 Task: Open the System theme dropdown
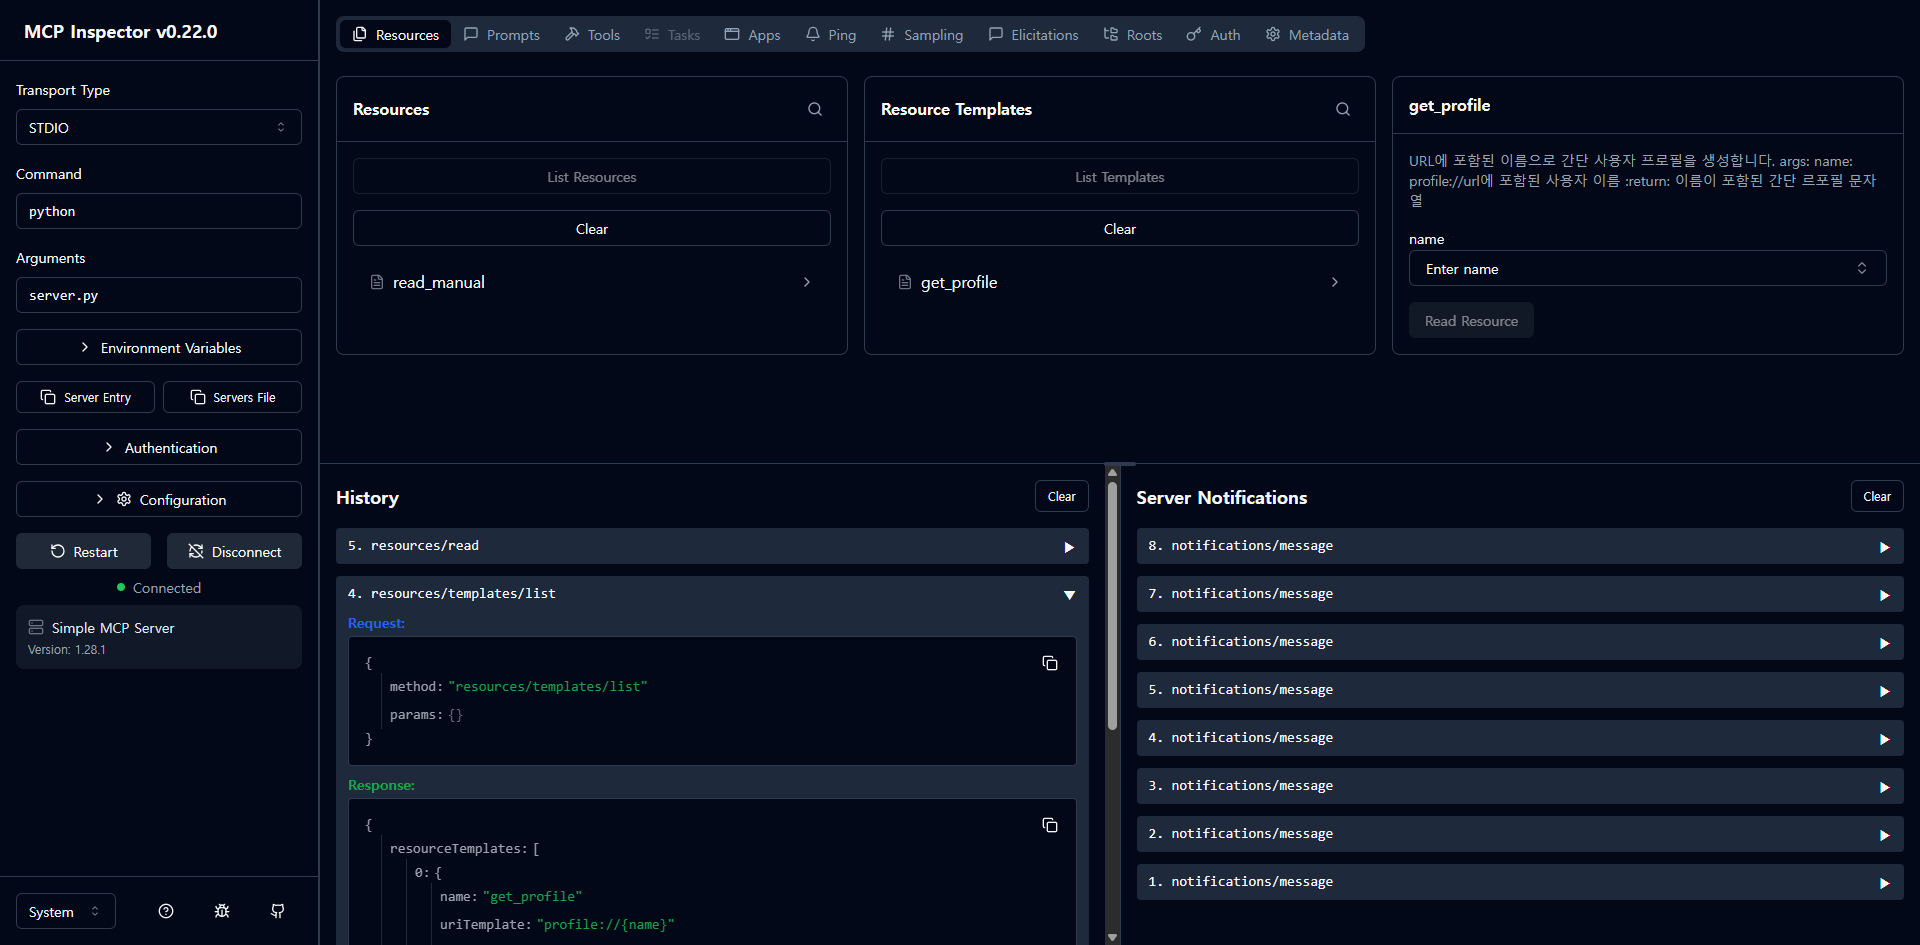(x=66, y=911)
